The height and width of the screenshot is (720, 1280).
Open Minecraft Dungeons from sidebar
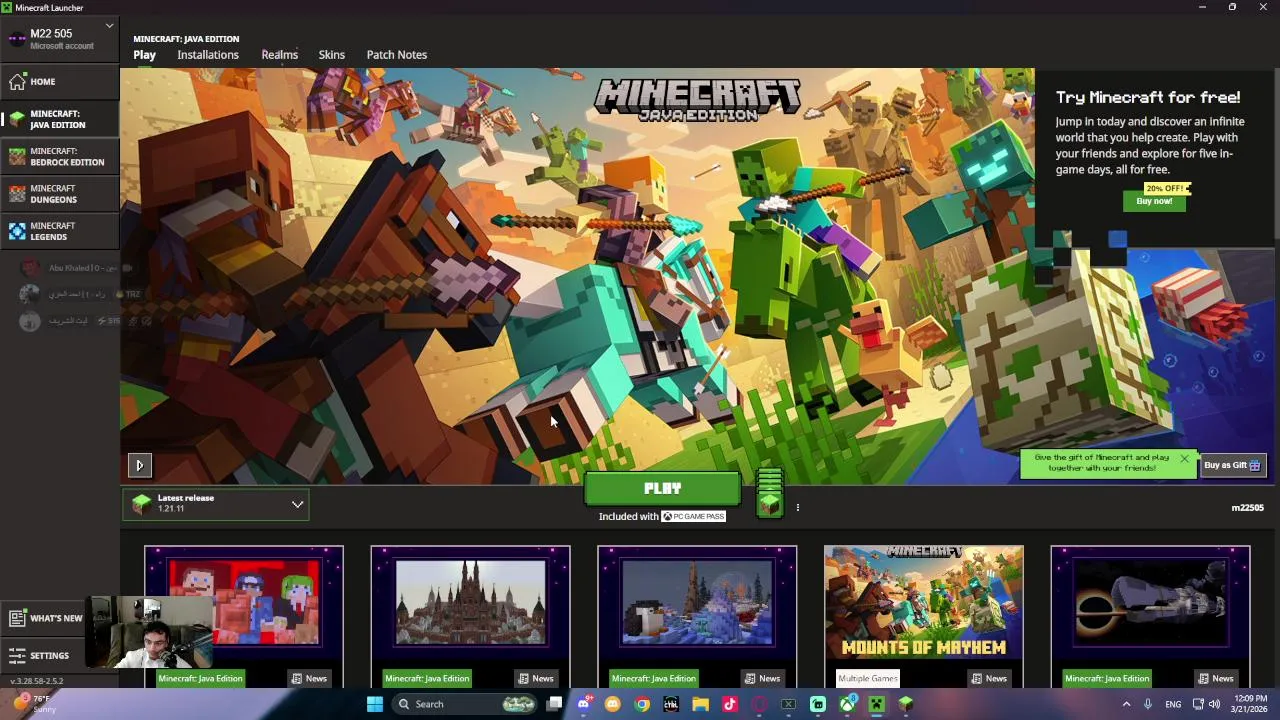(59, 194)
